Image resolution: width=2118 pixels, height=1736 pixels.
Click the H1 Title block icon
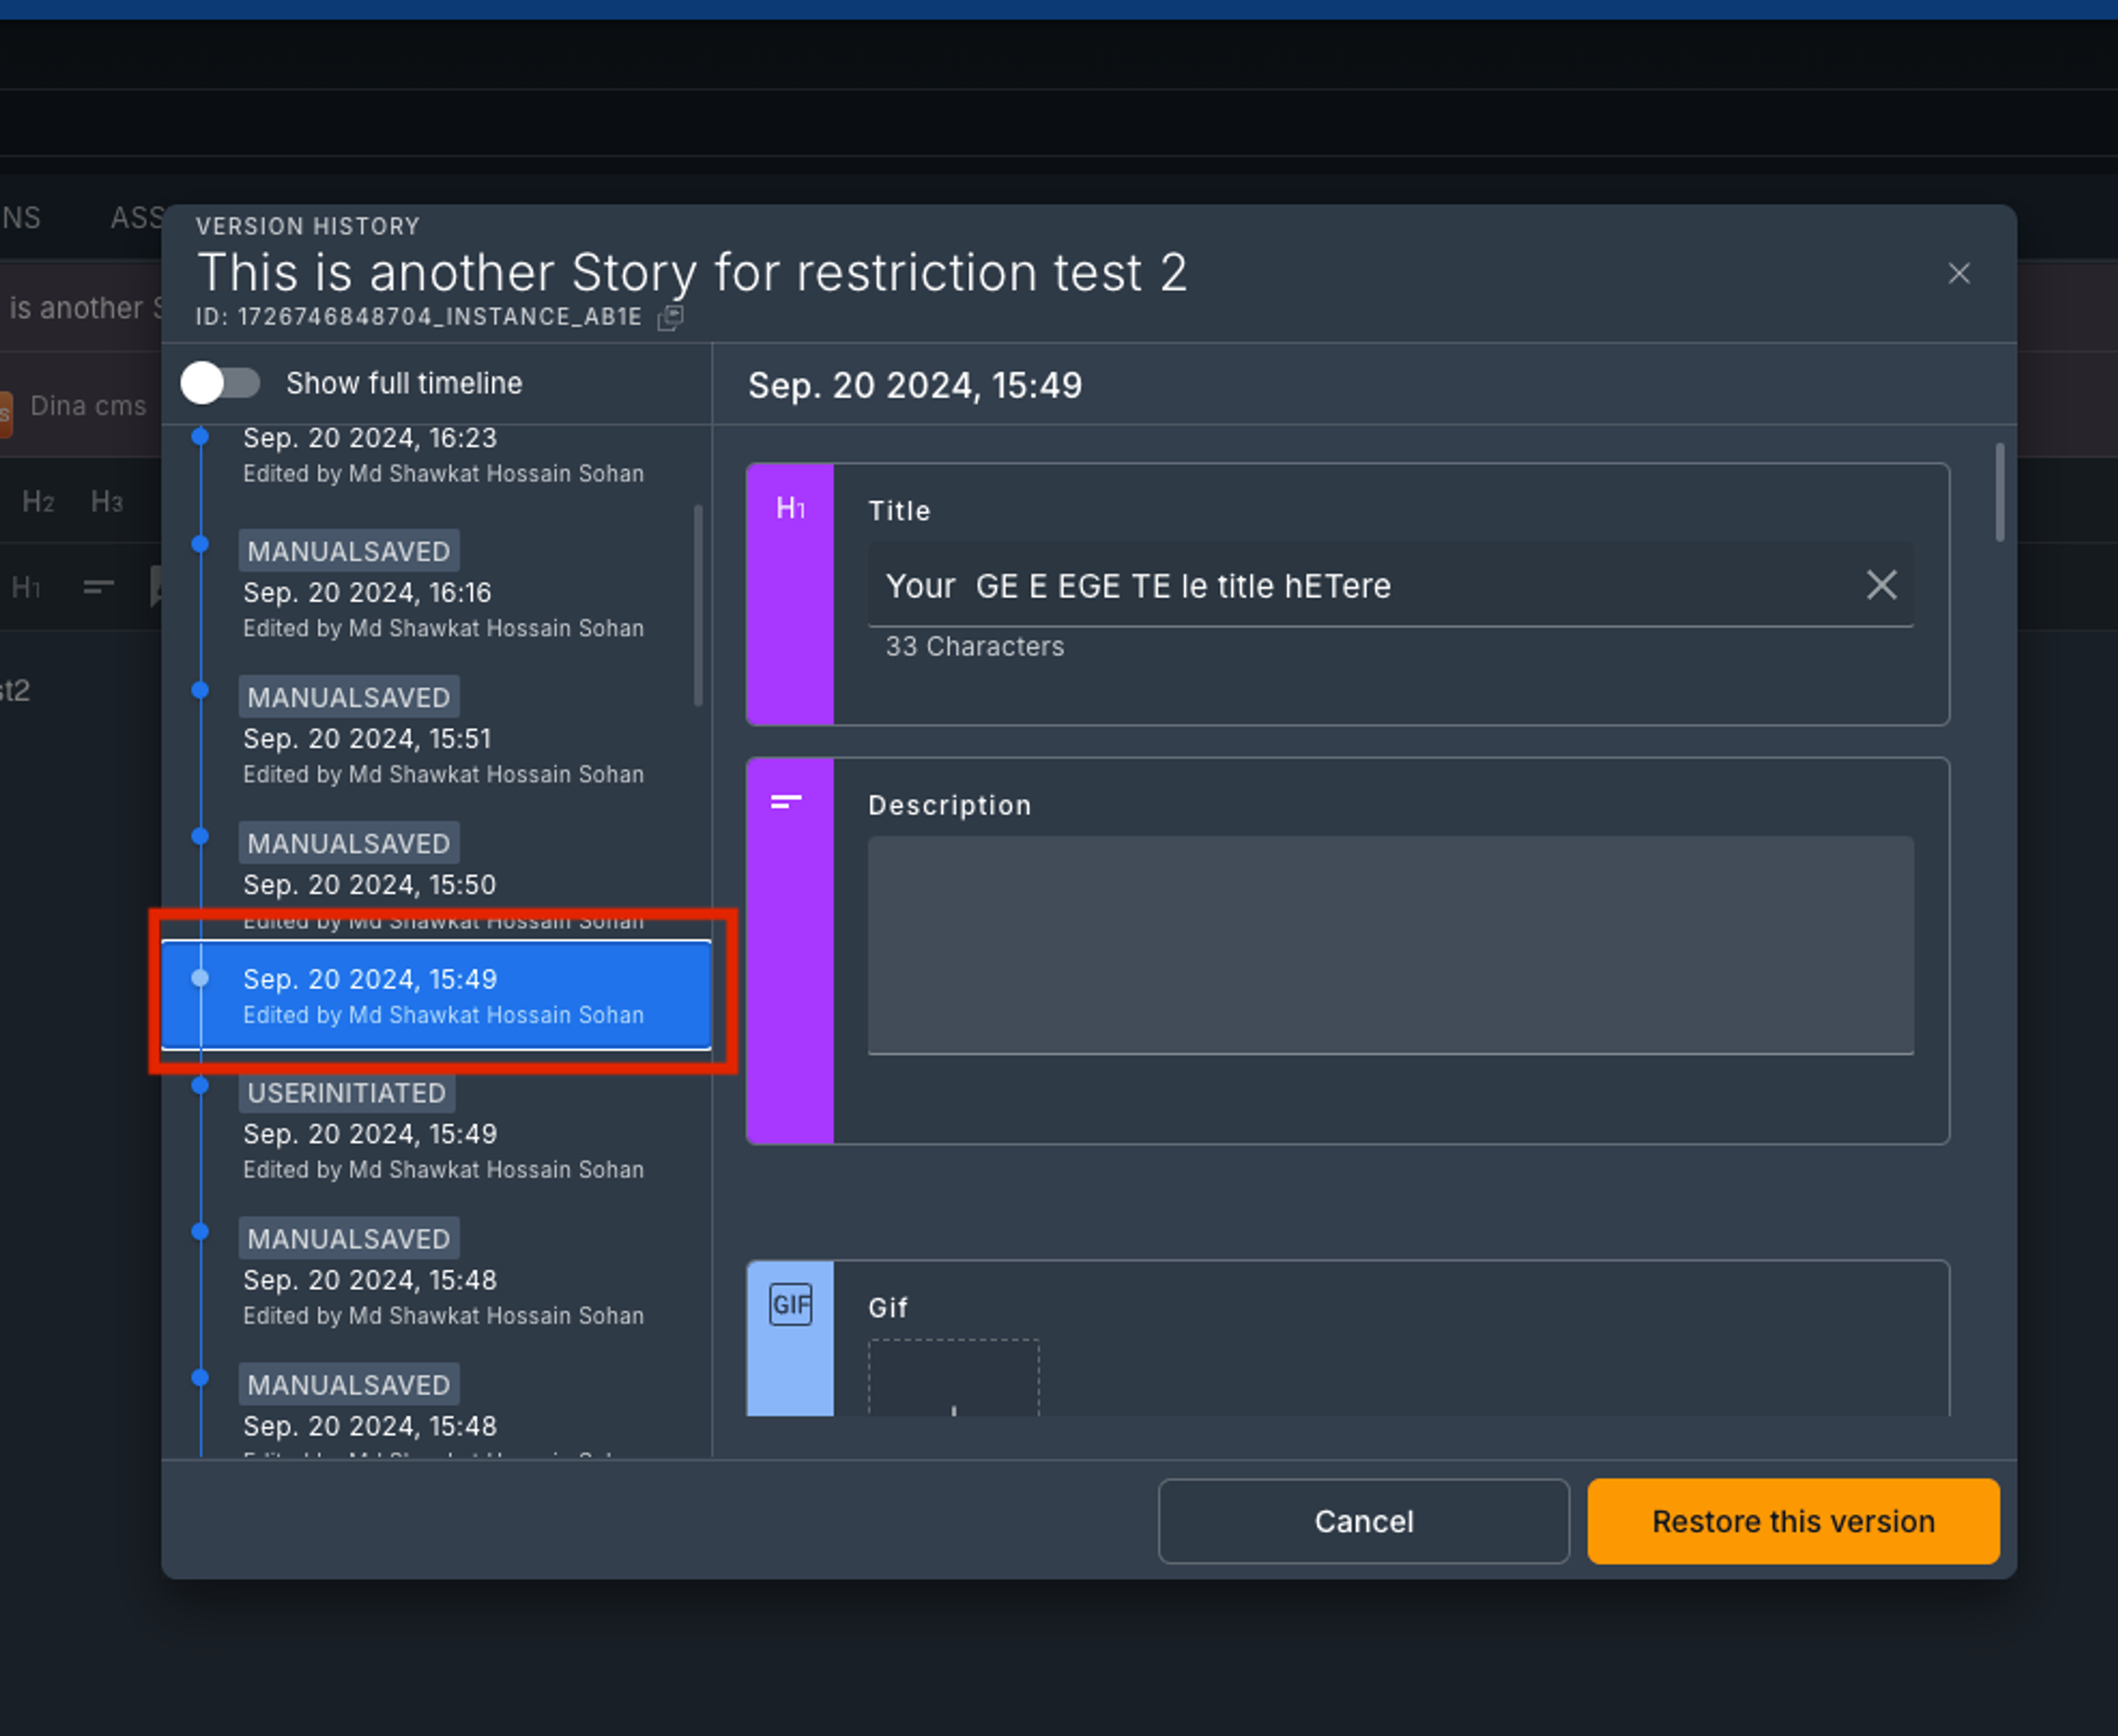pos(790,509)
